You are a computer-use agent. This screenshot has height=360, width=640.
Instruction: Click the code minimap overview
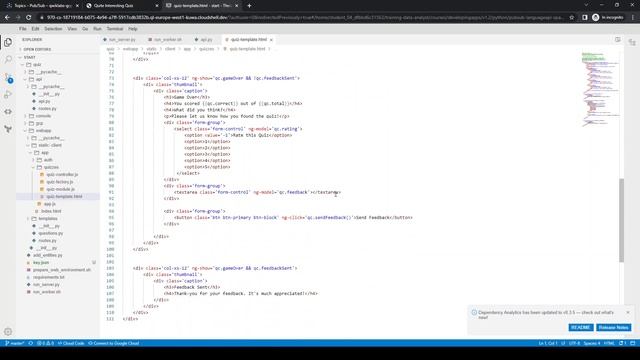coord(600,89)
